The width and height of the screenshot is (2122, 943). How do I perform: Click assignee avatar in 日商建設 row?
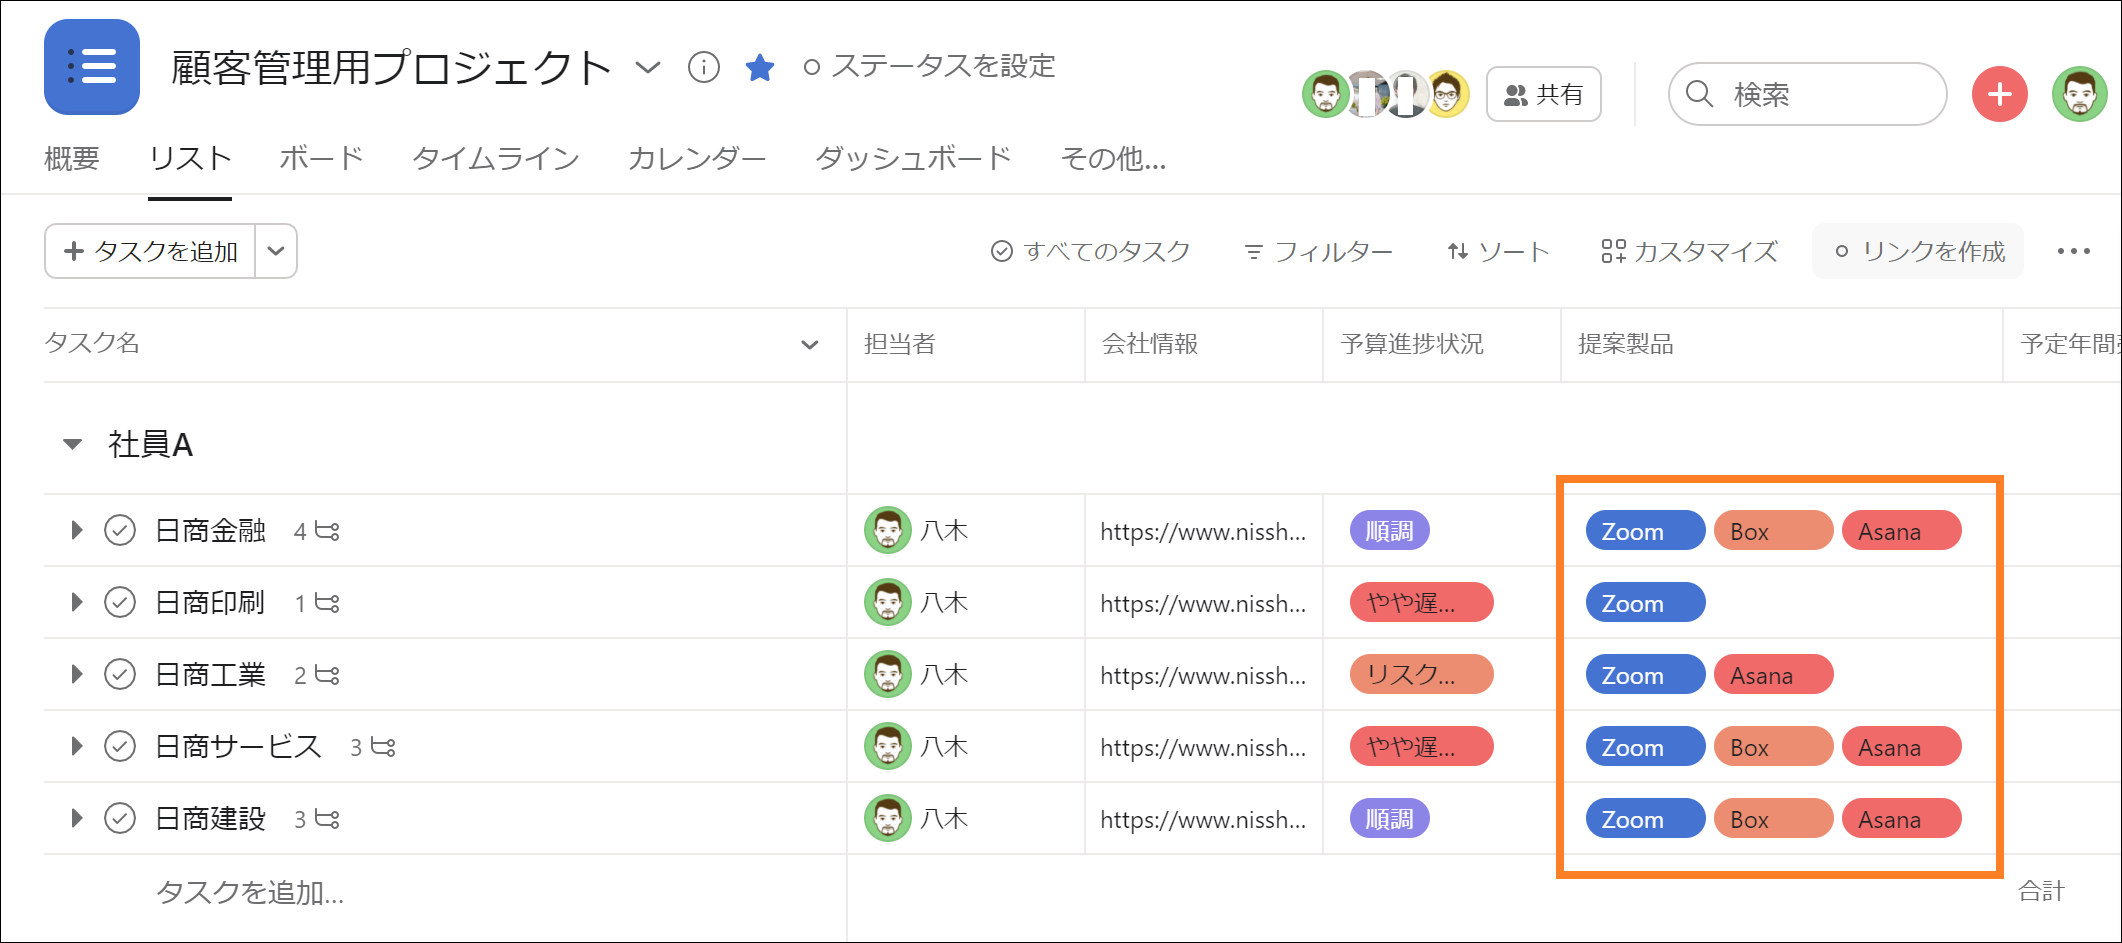coord(888,818)
